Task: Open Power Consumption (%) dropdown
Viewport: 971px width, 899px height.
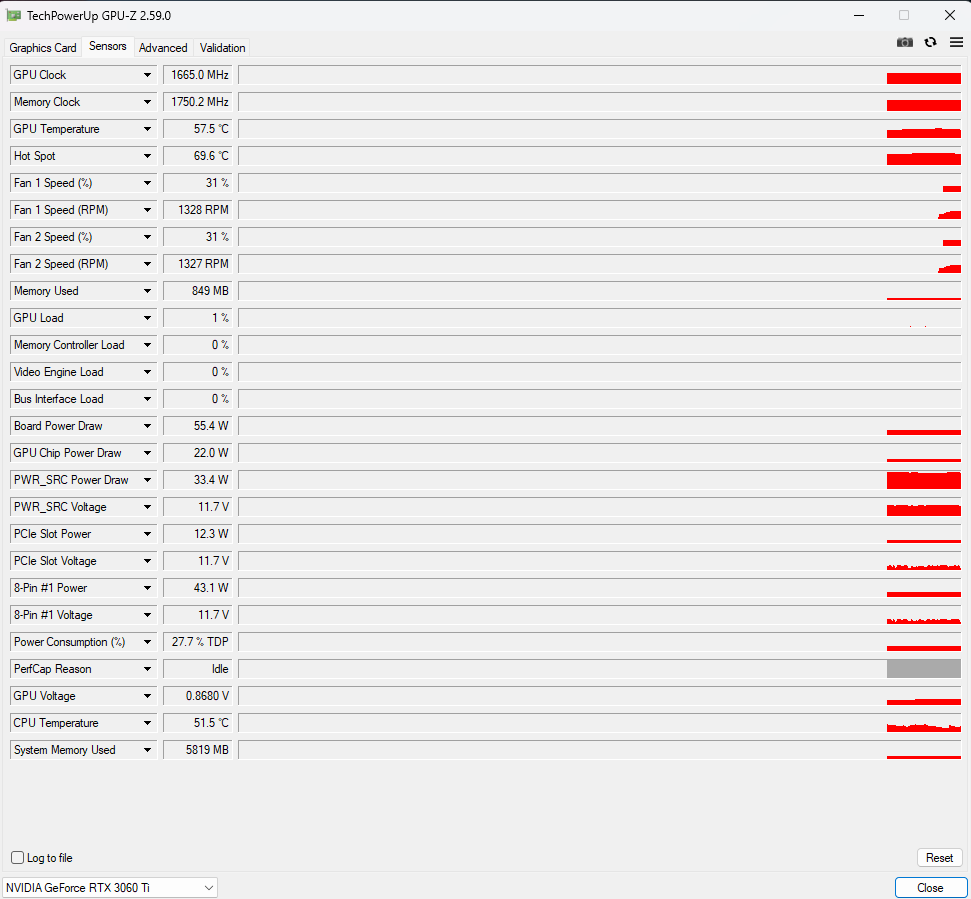Action: pyautogui.click(x=147, y=642)
